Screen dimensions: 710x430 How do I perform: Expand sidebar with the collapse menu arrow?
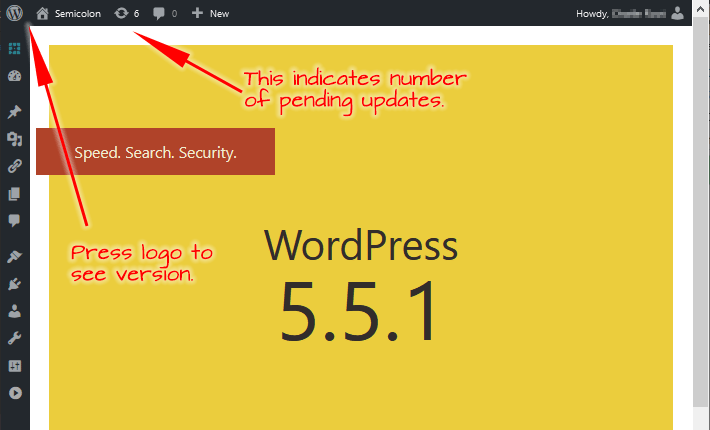click(15, 393)
